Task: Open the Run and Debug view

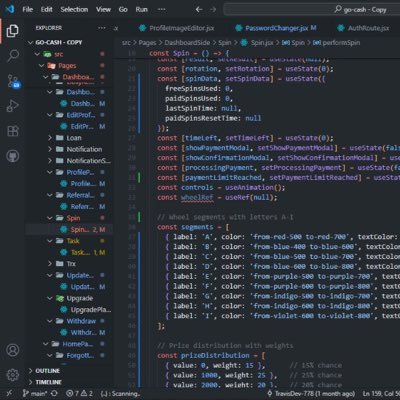Action: tap(13, 106)
